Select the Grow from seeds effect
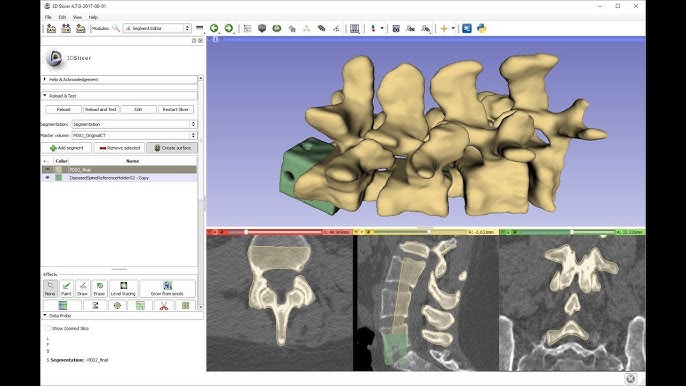Viewport: 686px width, 386px height. [167, 288]
